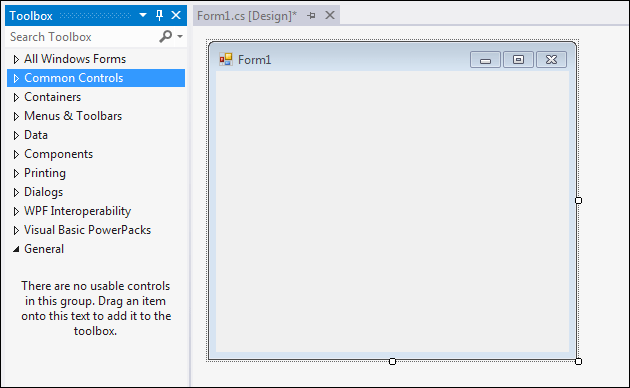The height and width of the screenshot is (388, 630).
Task: Click the bottom-right corner sizing handle
Action: (x=578, y=361)
